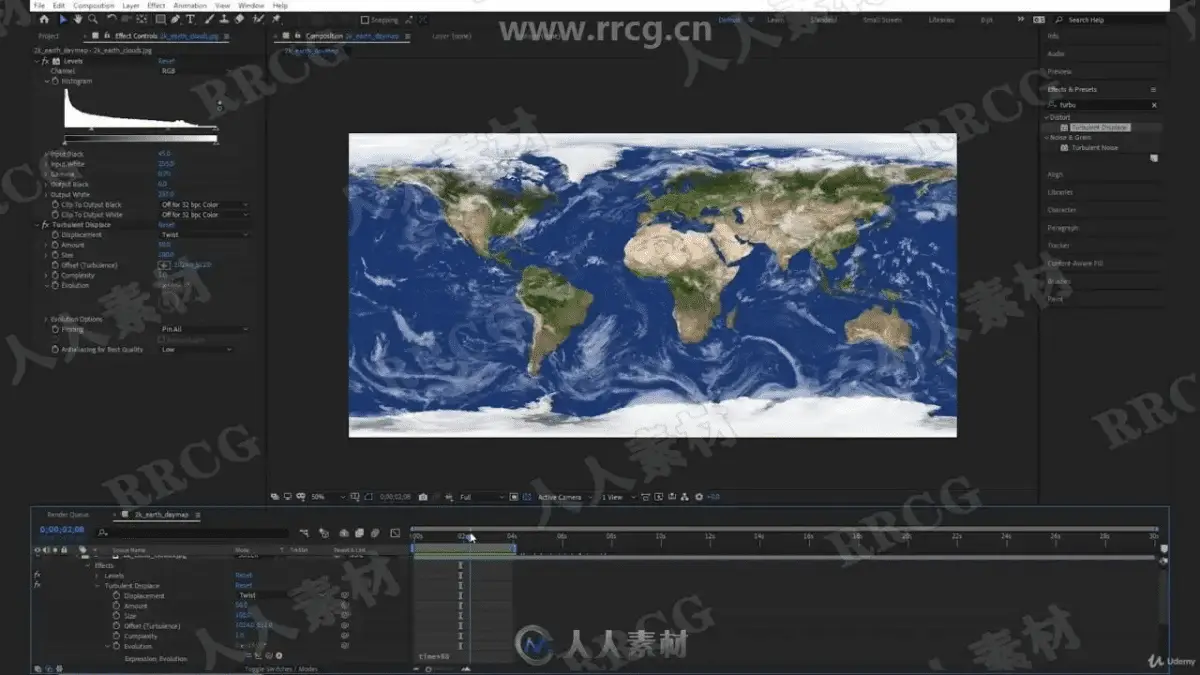The width and height of the screenshot is (1200, 675).
Task: Select the Selection arrow tool
Action: click(63, 19)
